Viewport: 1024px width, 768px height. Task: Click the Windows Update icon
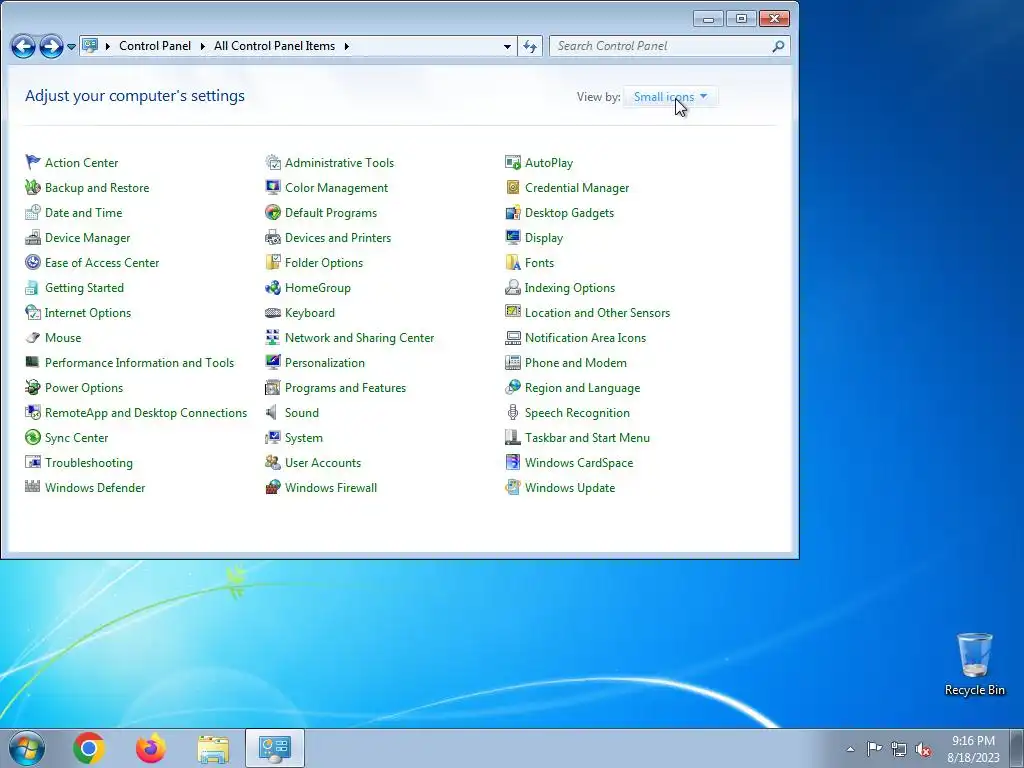(x=513, y=487)
